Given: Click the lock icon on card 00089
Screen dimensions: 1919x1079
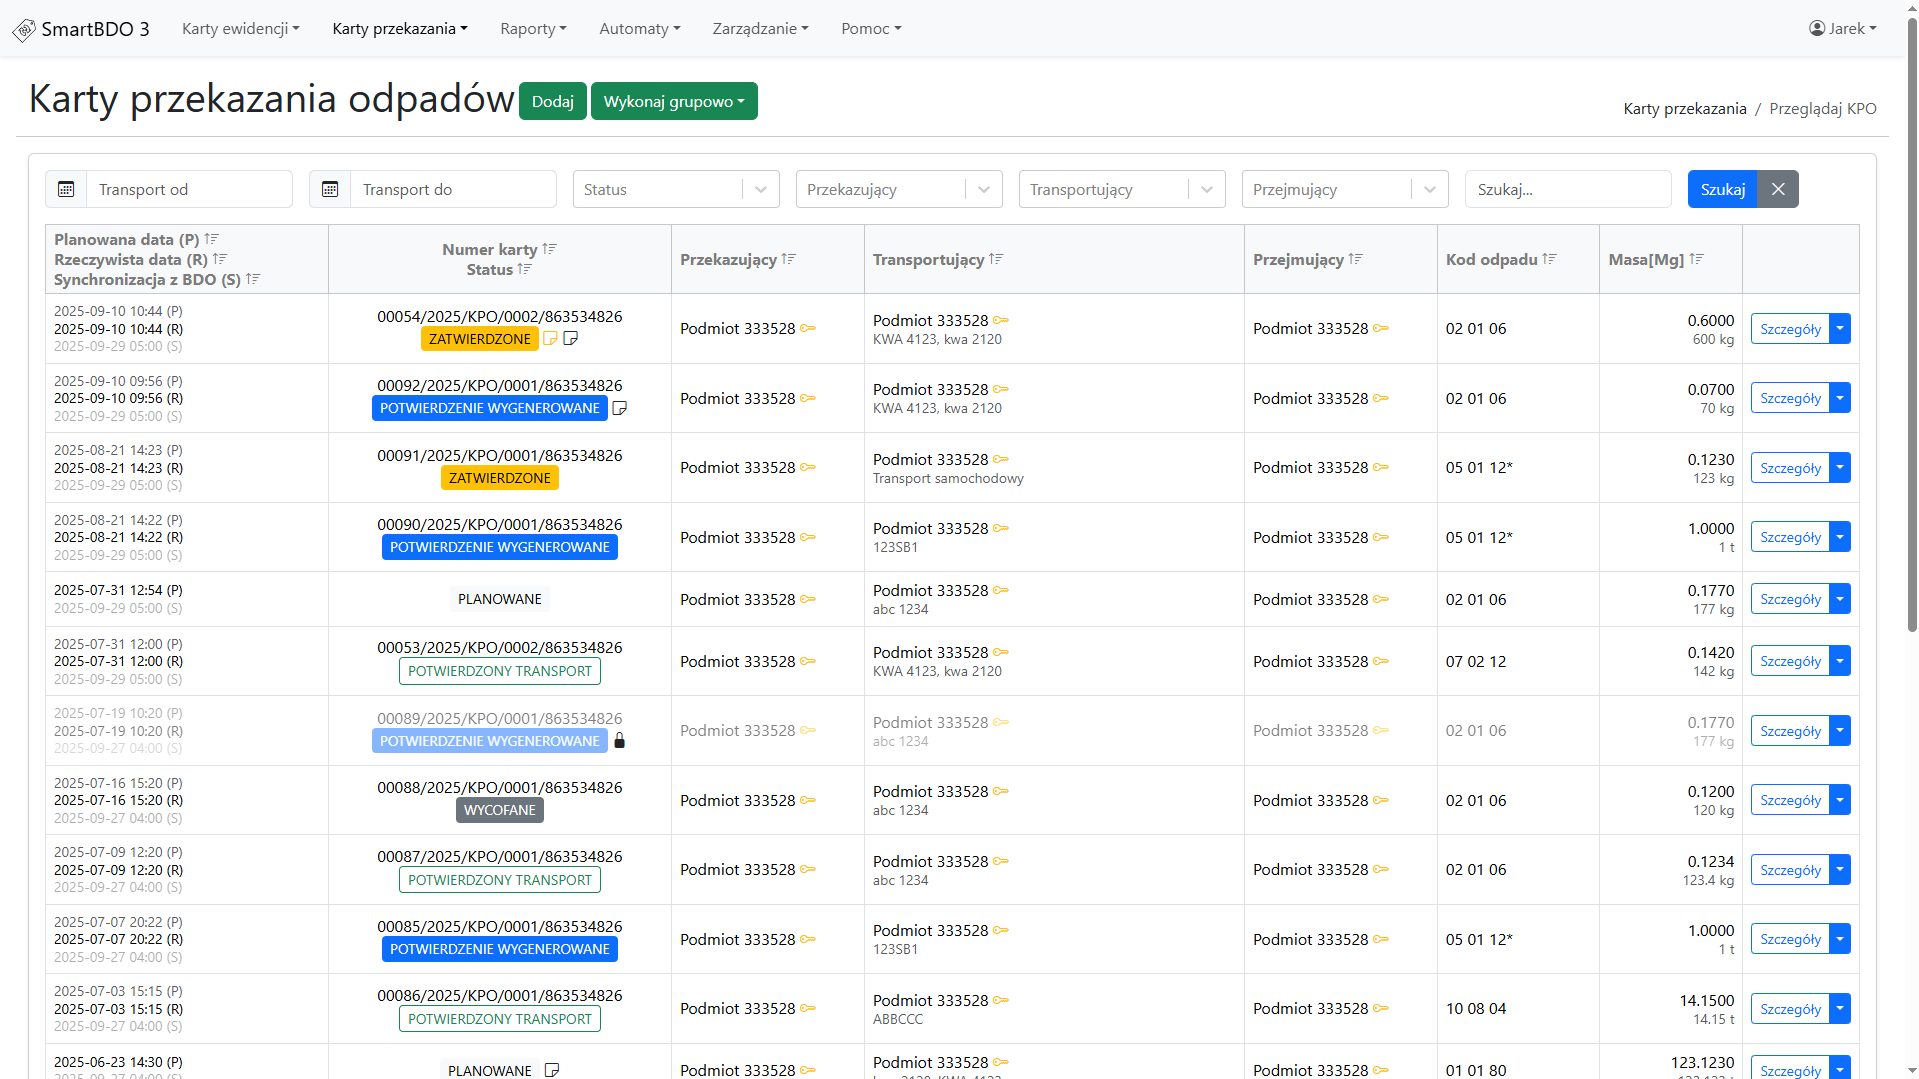Looking at the screenshot, I should (x=619, y=741).
